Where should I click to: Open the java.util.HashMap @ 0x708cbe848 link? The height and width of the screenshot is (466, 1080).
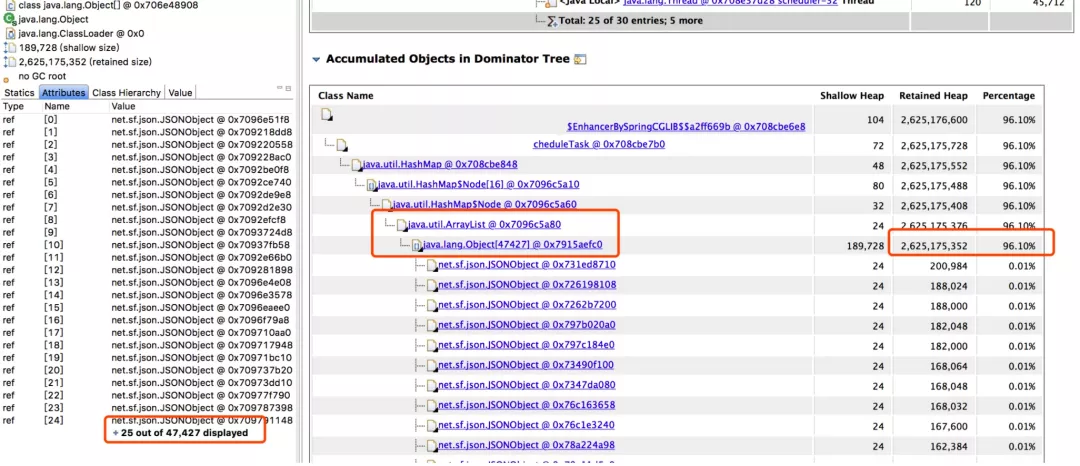(x=440, y=165)
